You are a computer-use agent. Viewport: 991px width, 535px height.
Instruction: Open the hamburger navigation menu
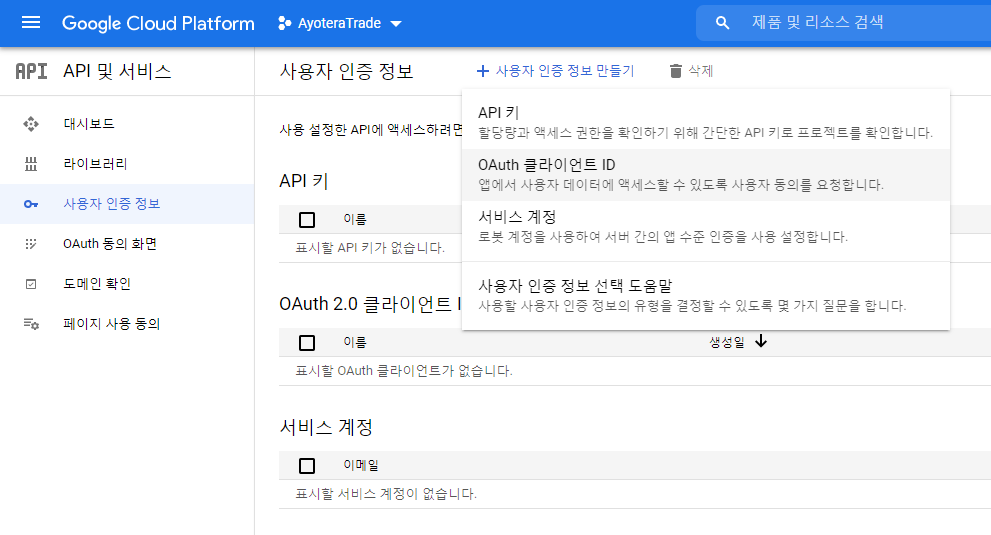click(x=31, y=23)
